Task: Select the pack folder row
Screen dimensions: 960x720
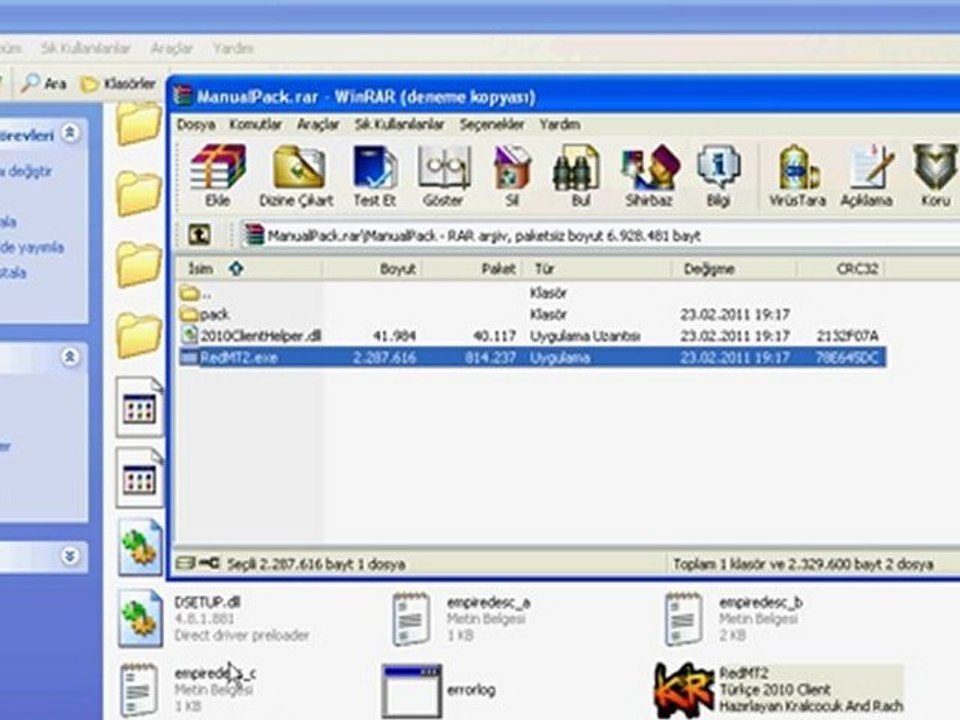Action: (531, 314)
